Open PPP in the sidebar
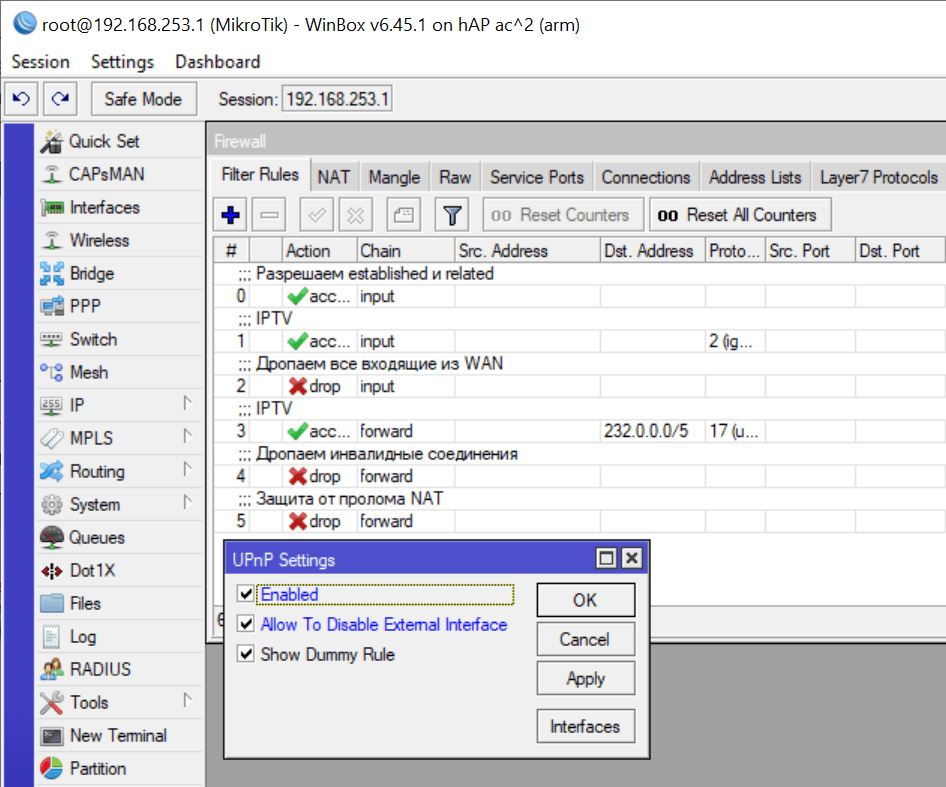Screen dimensions: 946x787 tap(119, 307)
